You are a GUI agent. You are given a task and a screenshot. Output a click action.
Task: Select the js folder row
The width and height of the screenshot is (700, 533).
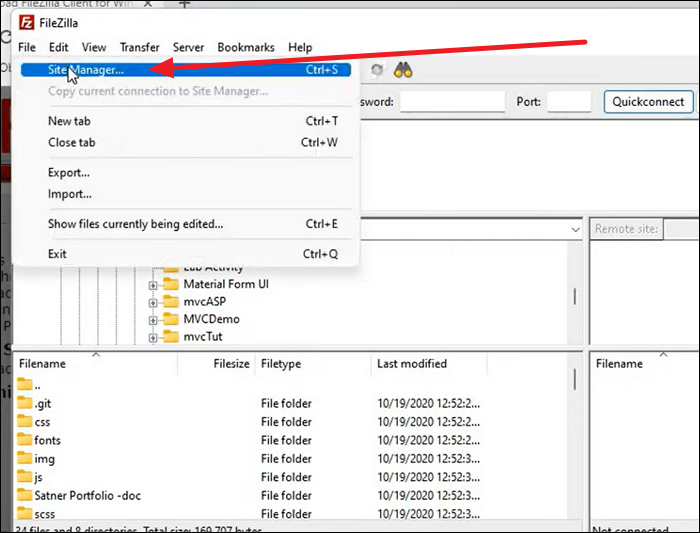[292, 477]
